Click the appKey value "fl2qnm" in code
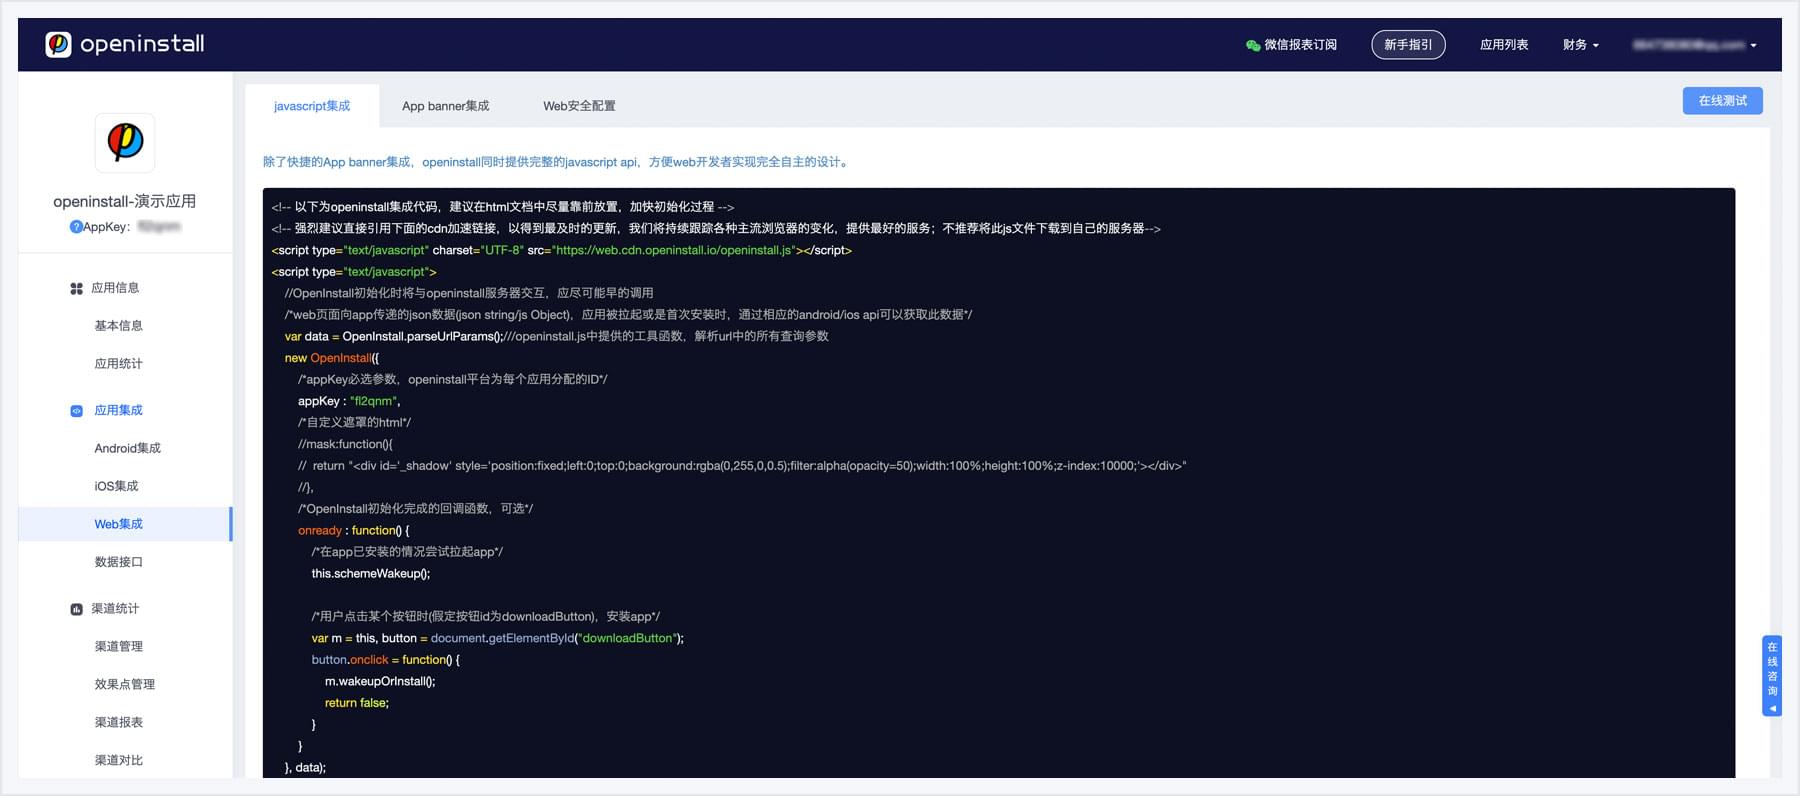 click(x=373, y=402)
